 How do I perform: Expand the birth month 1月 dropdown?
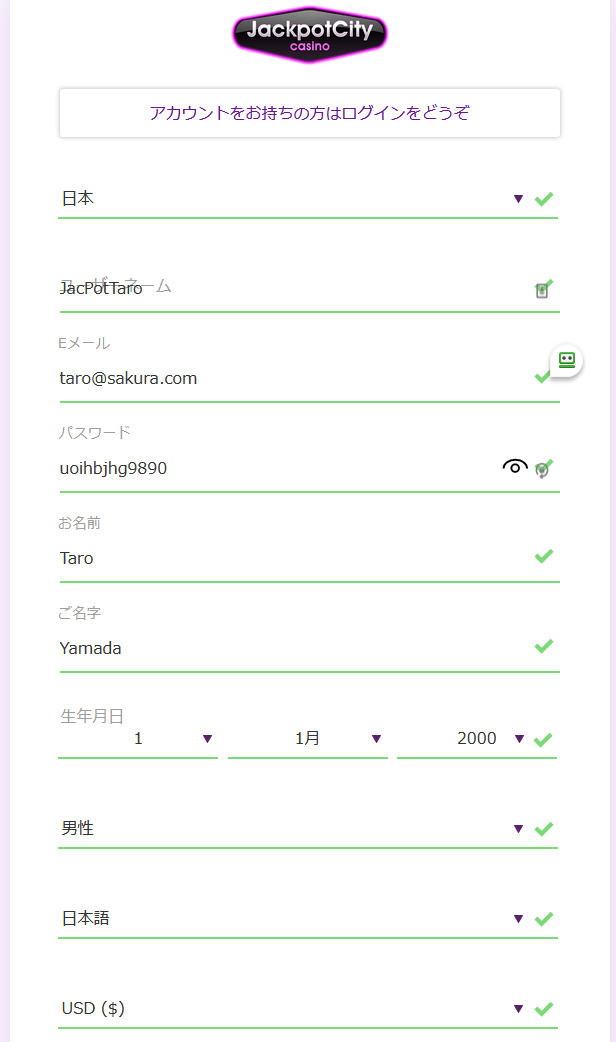coord(308,739)
